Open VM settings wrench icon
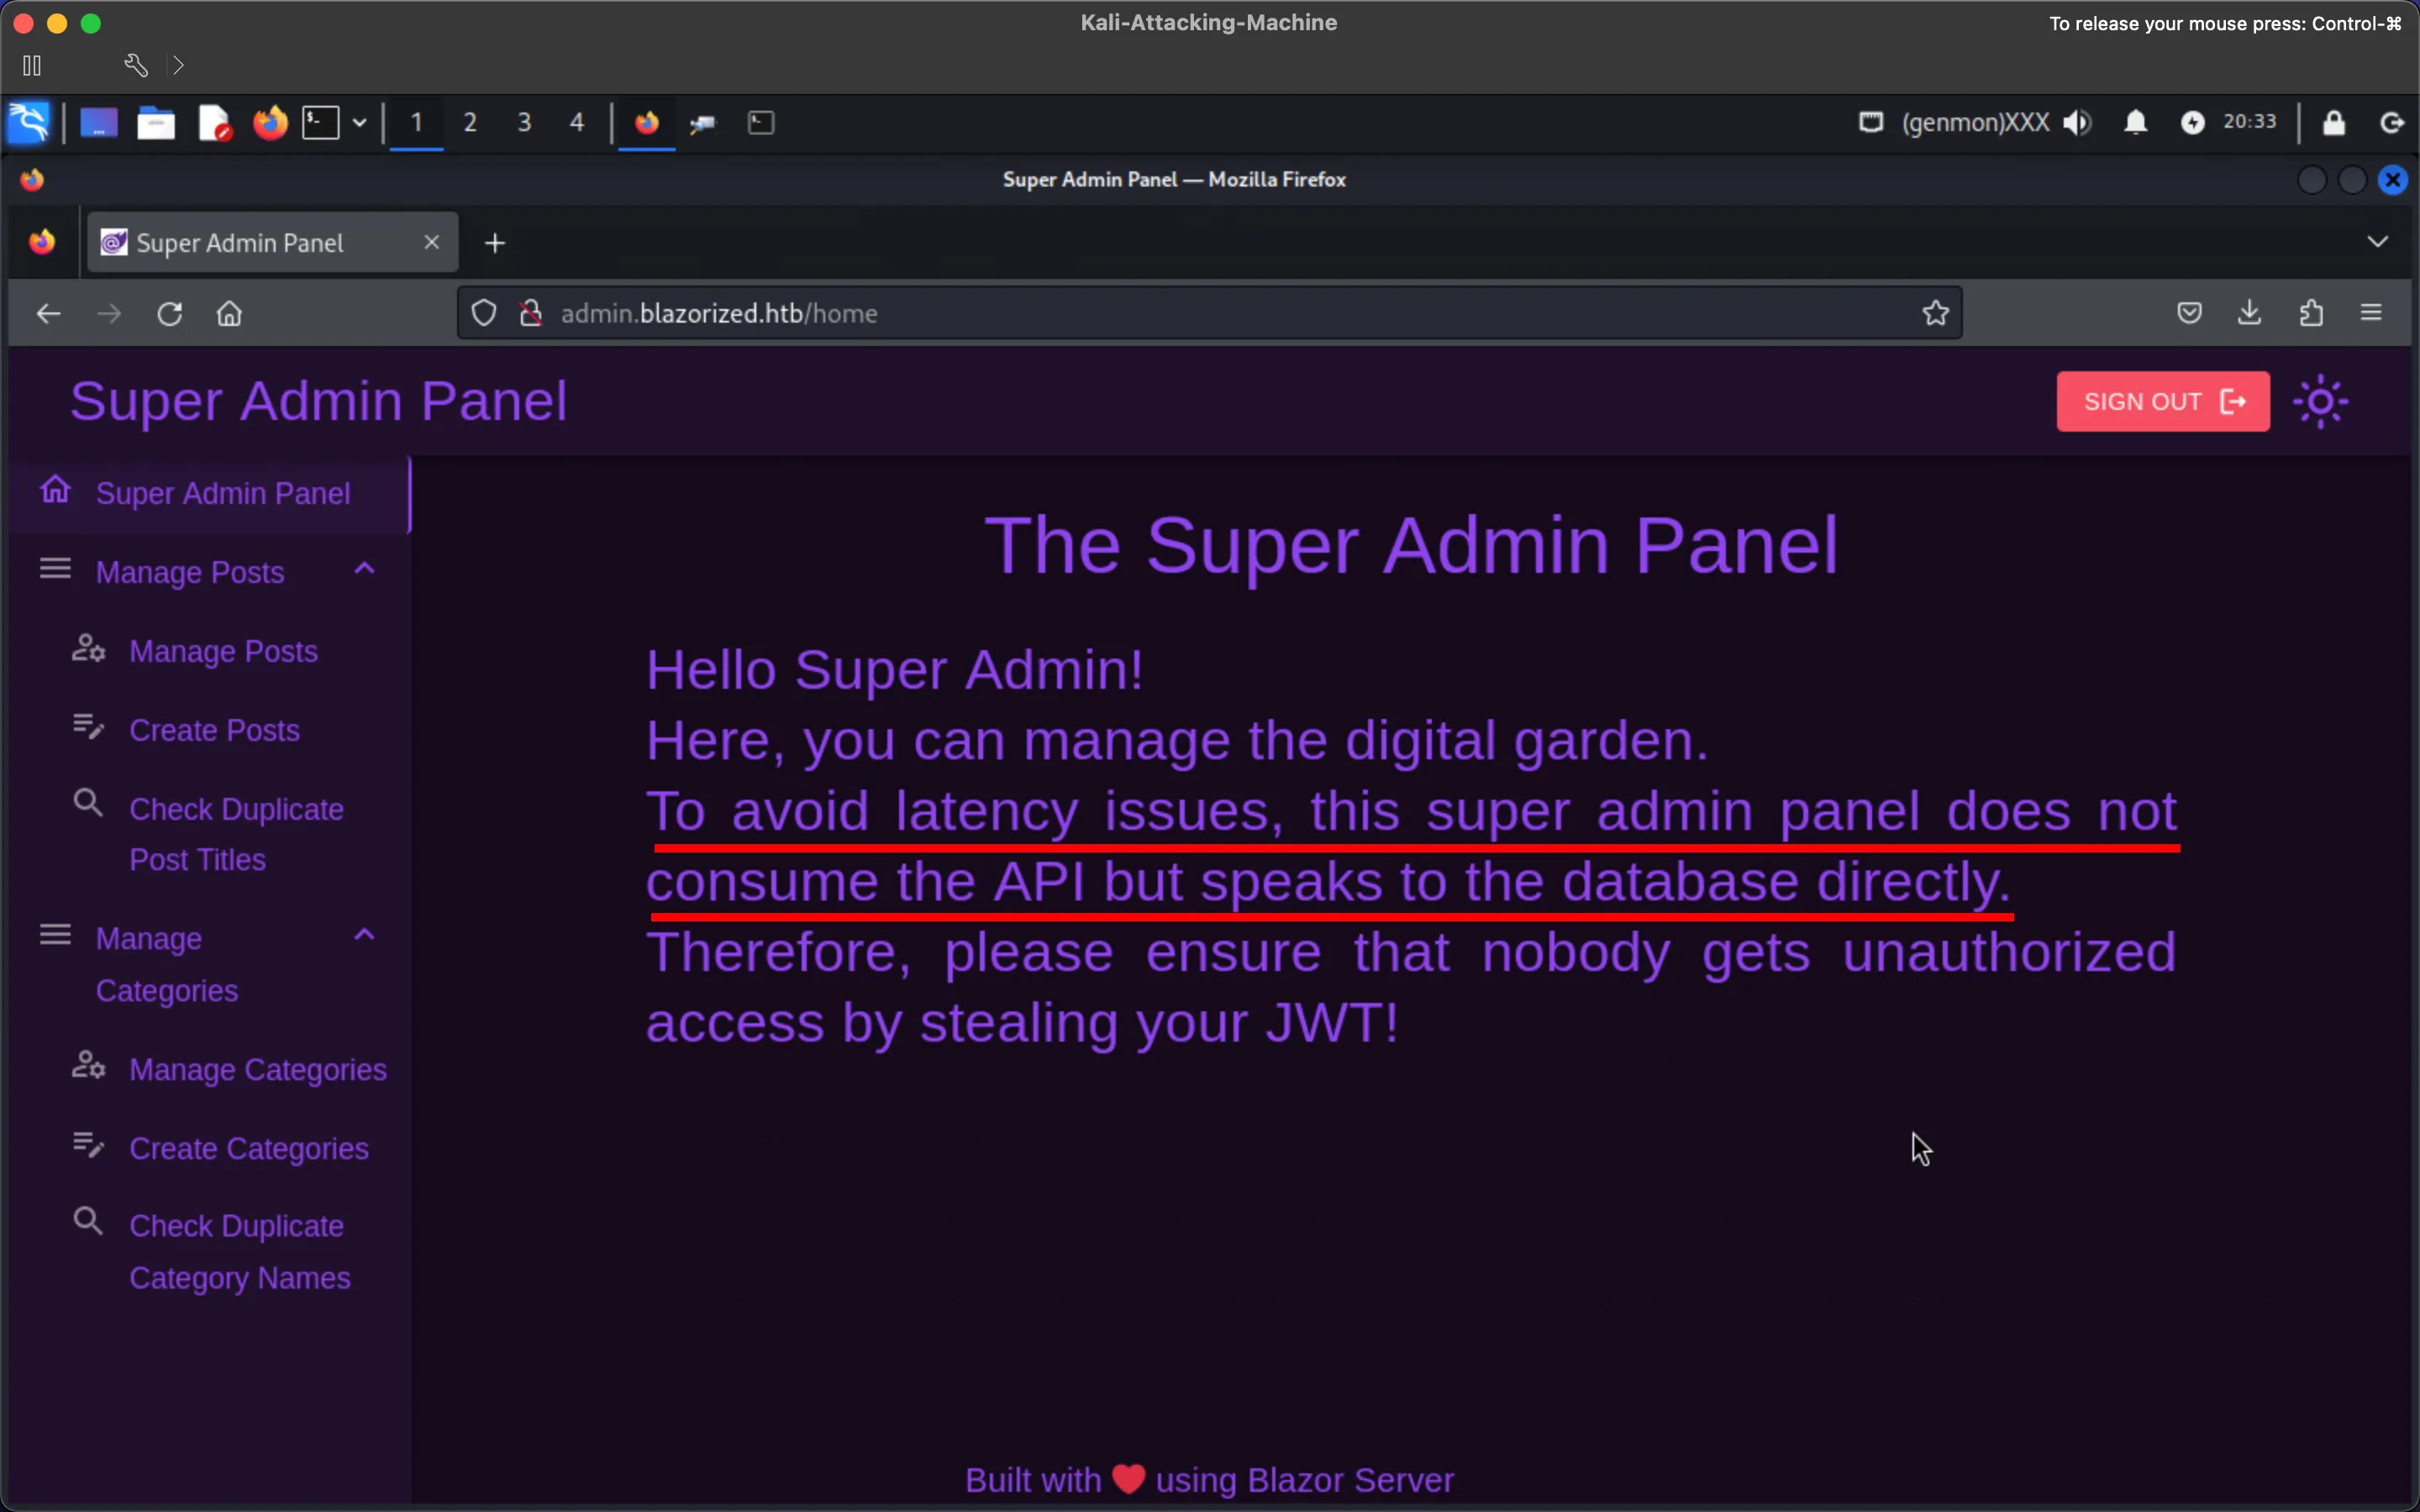The image size is (2420, 1512). pyautogui.click(x=135, y=66)
